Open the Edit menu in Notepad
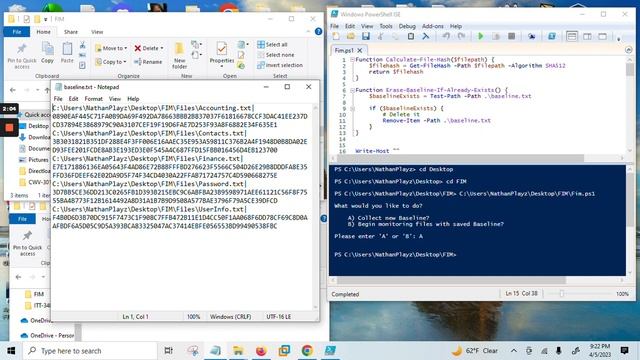The height and width of the screenshot is (360, 640). [x=73, y=99]
